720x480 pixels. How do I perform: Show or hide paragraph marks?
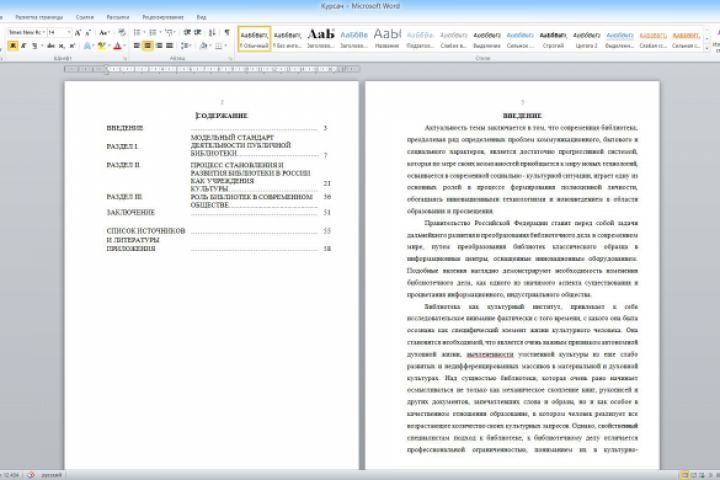pos(227,32)
